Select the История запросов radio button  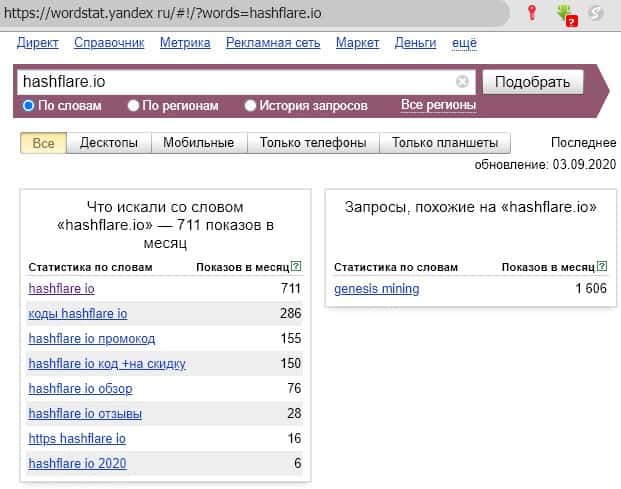(250, 105)
